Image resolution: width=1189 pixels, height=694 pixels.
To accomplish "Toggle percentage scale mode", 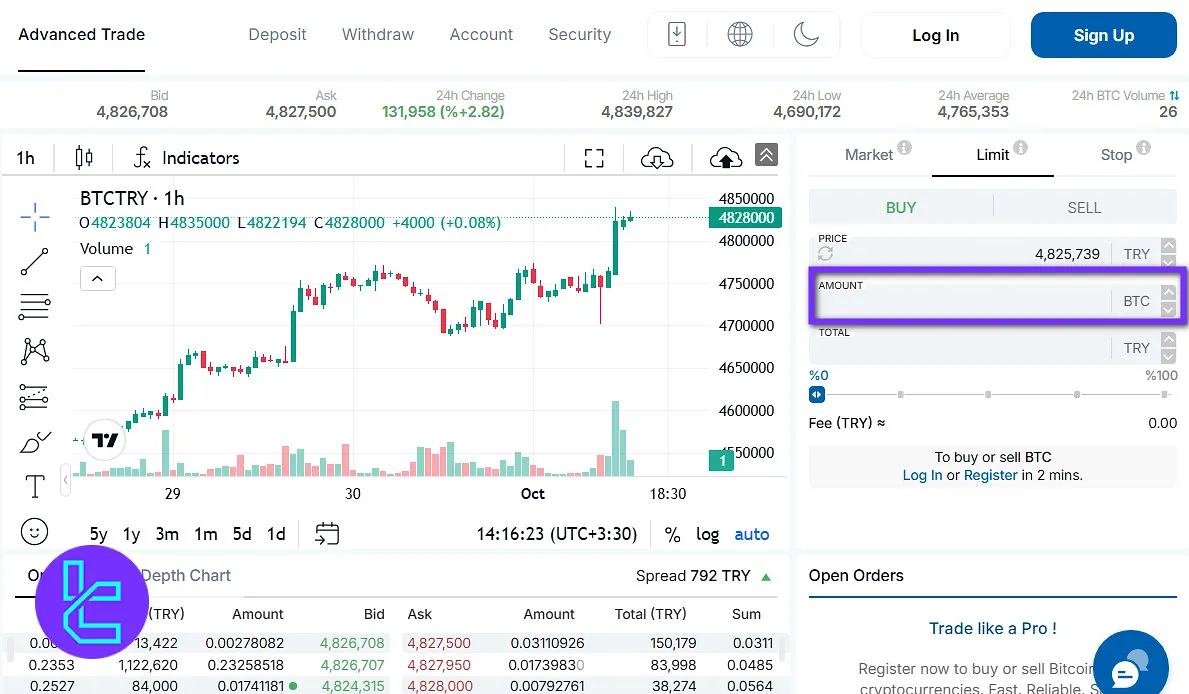I will click(673, 534).
